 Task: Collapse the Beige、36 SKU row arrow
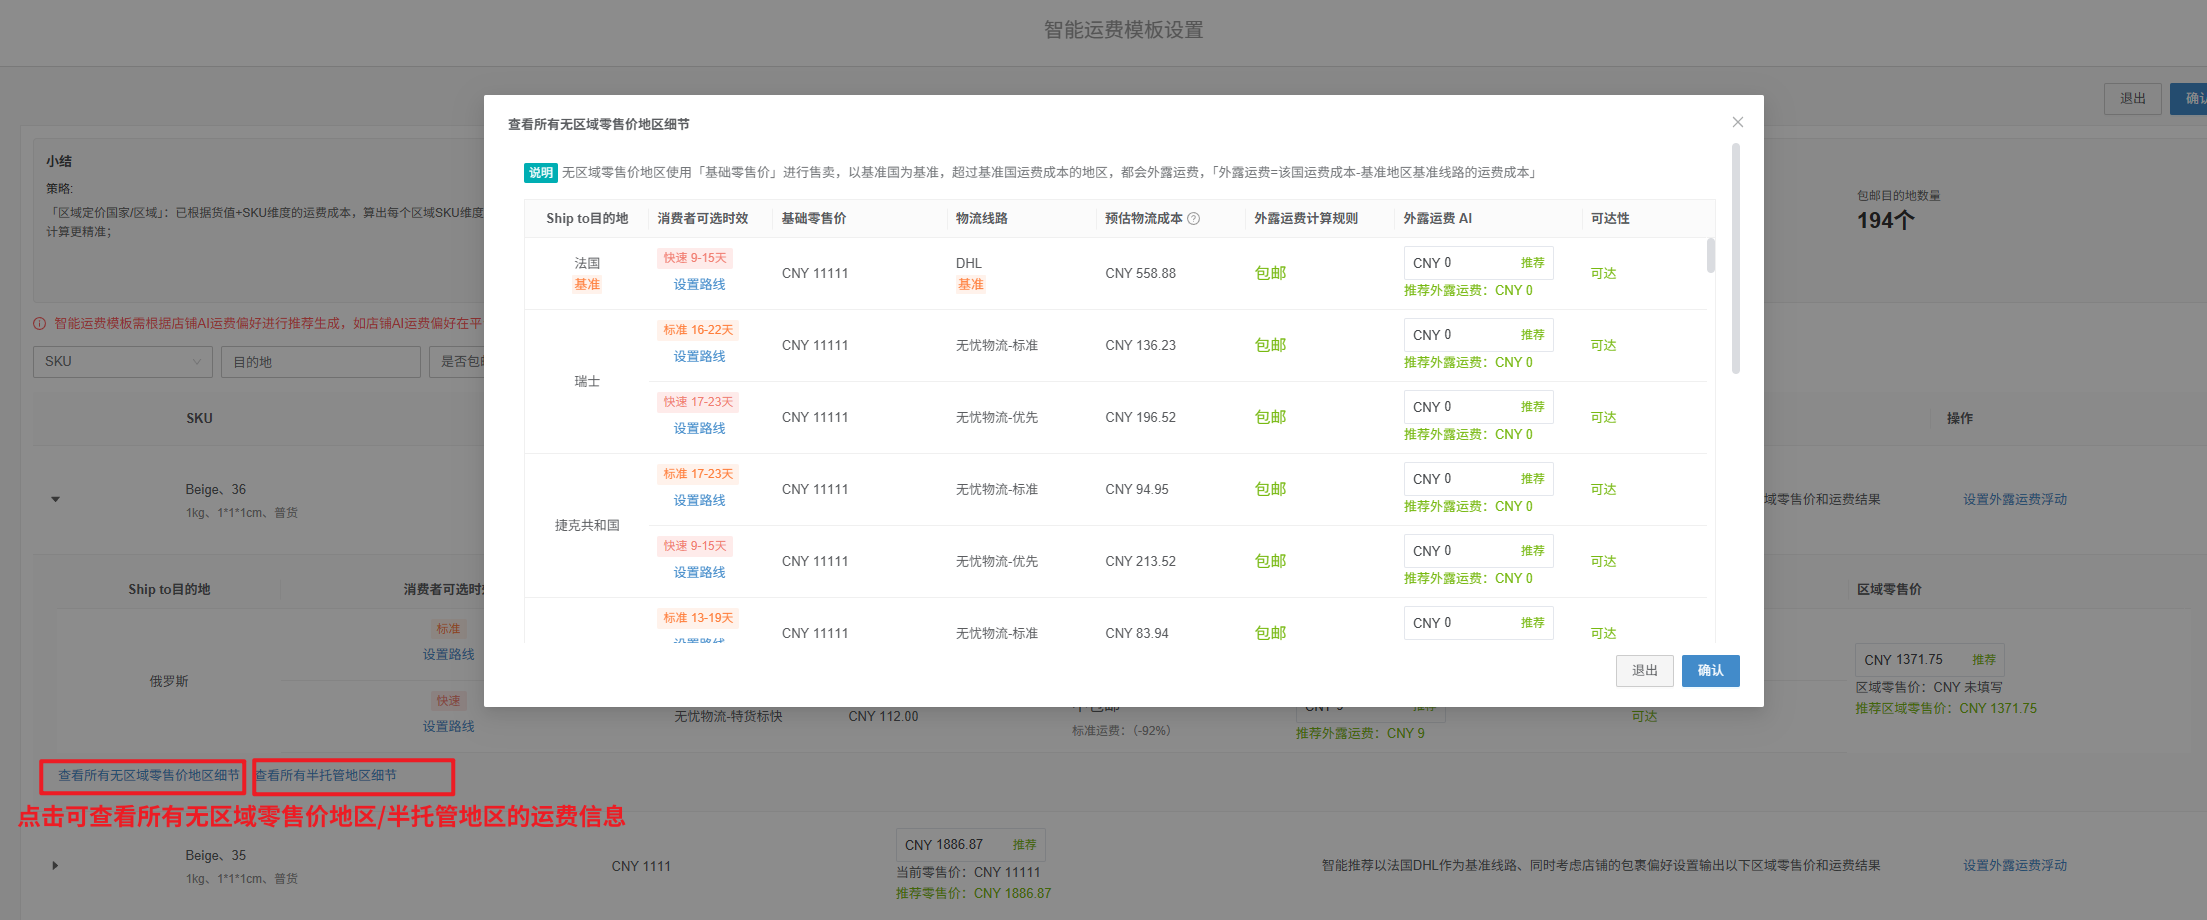(56, 499)
